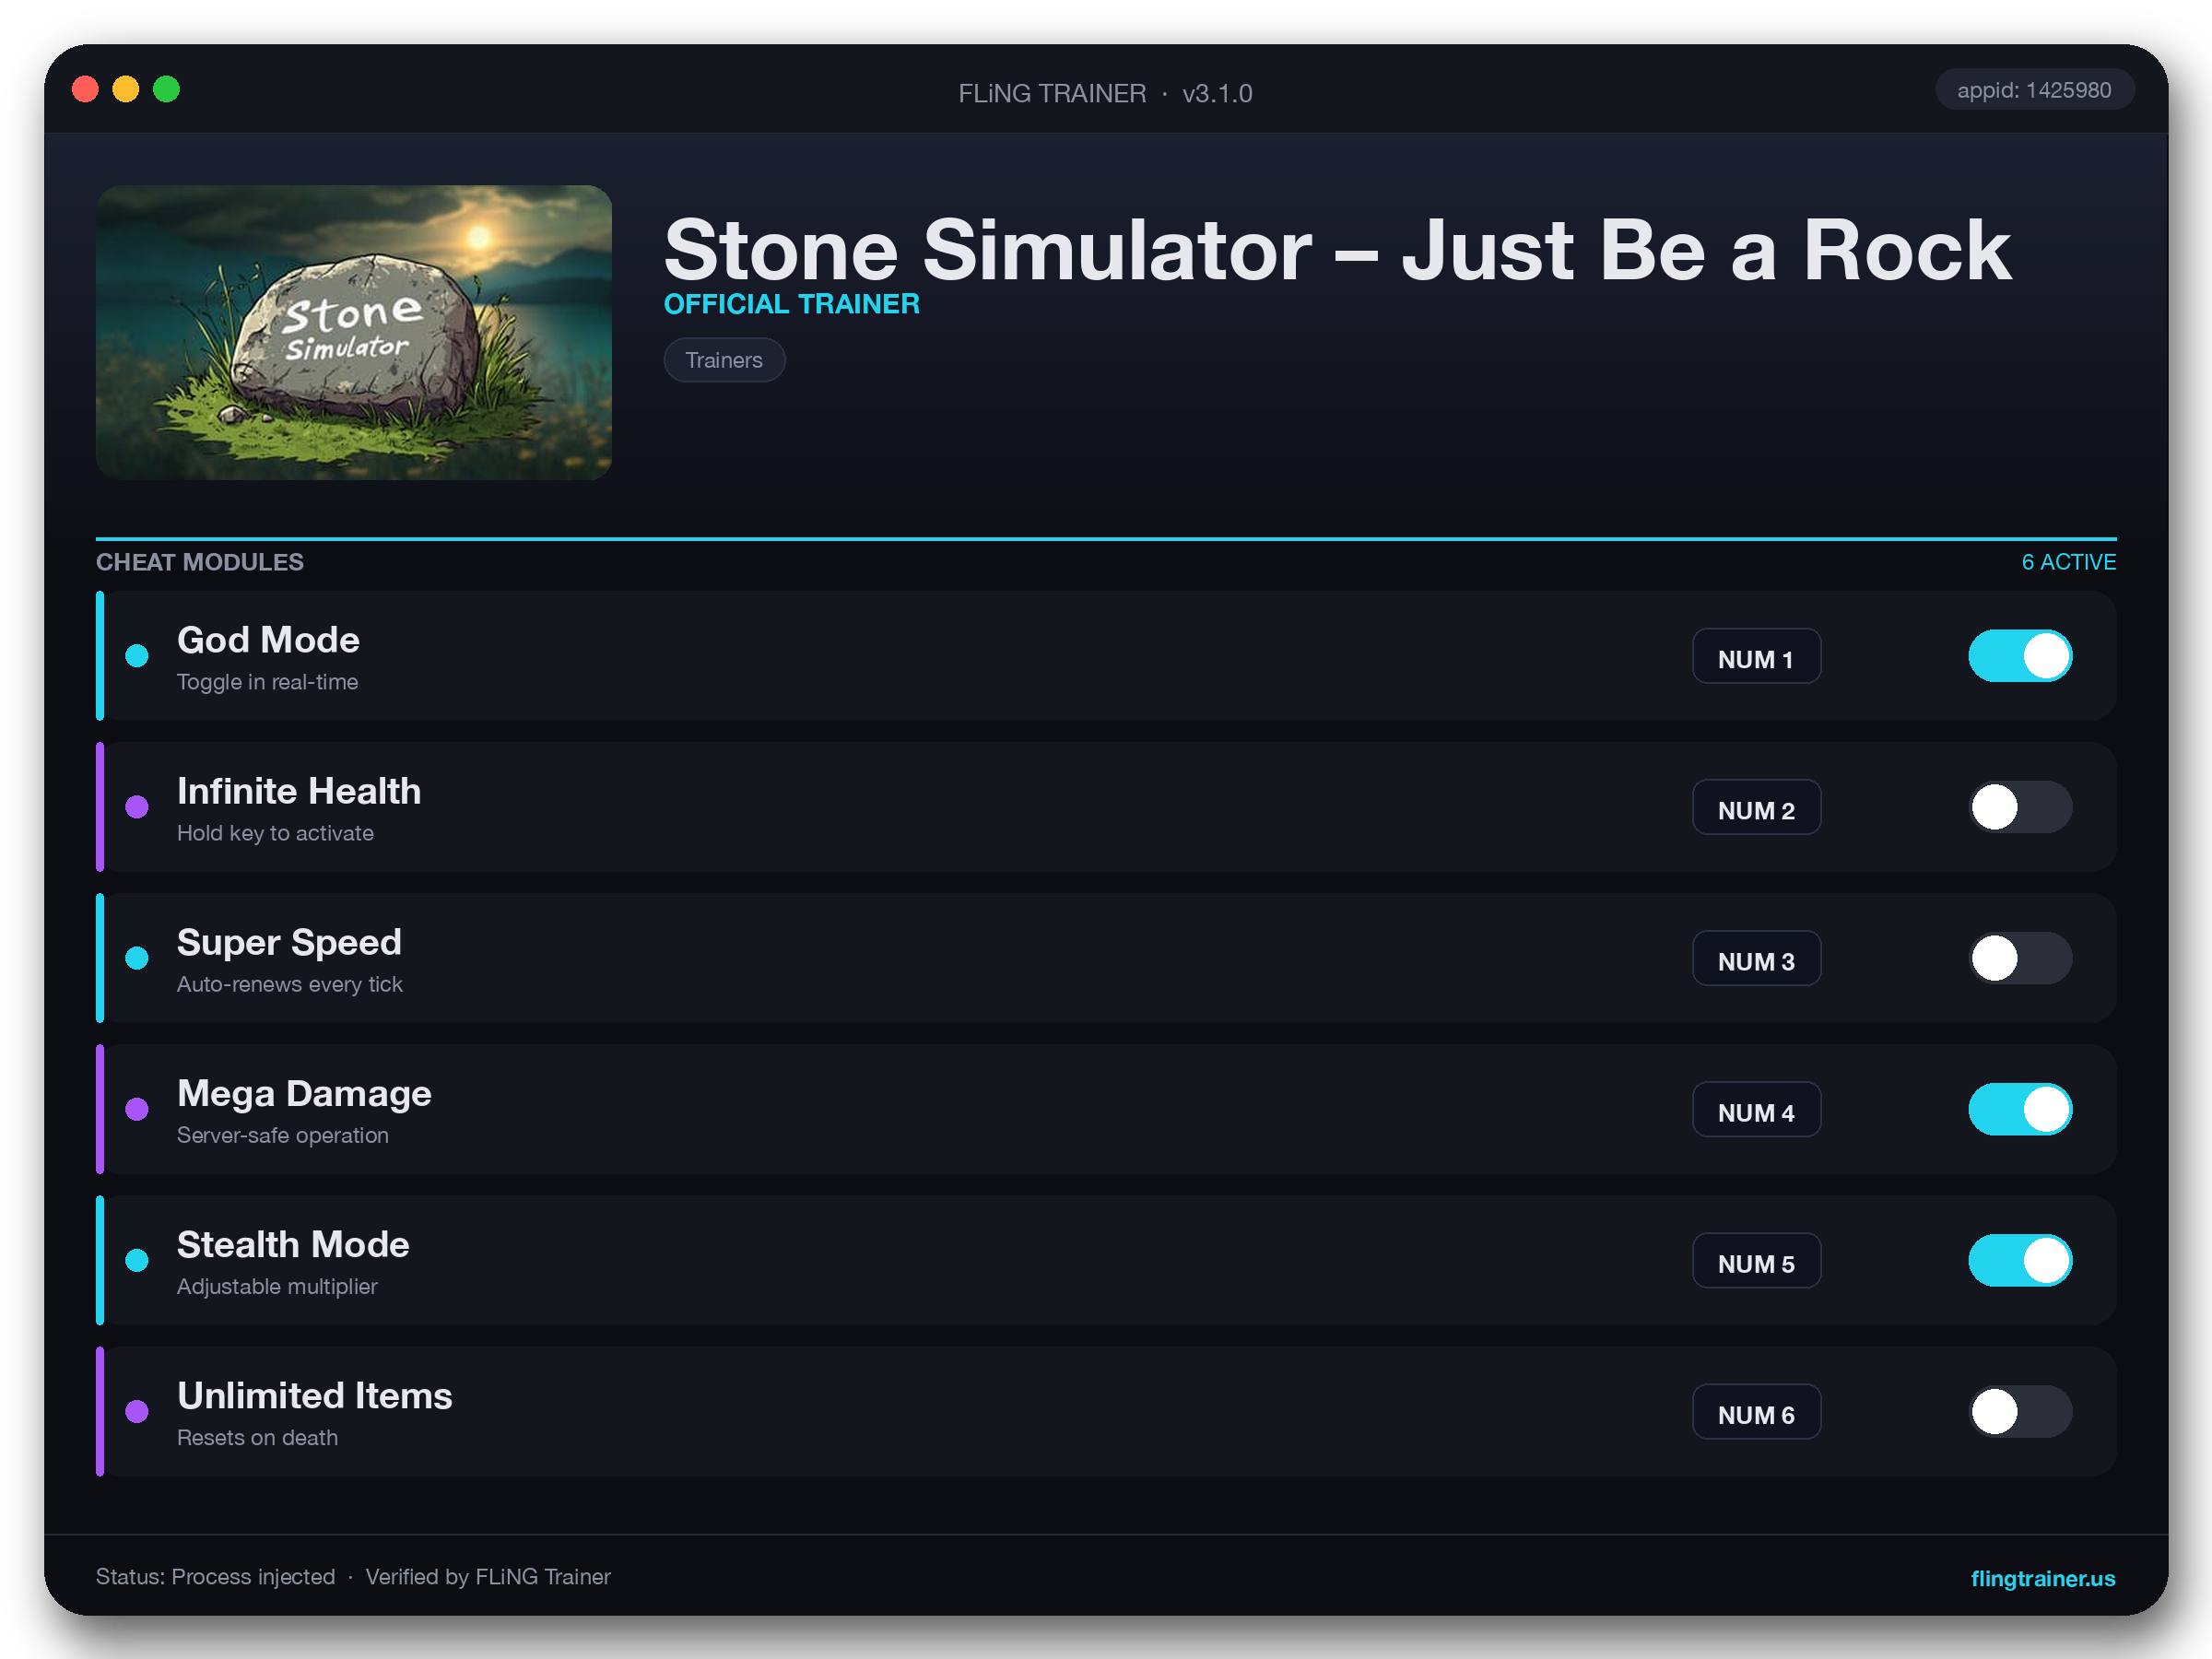
Task: Click the OFFICIAL TRAINER label
Action: [x=791, y=304]
